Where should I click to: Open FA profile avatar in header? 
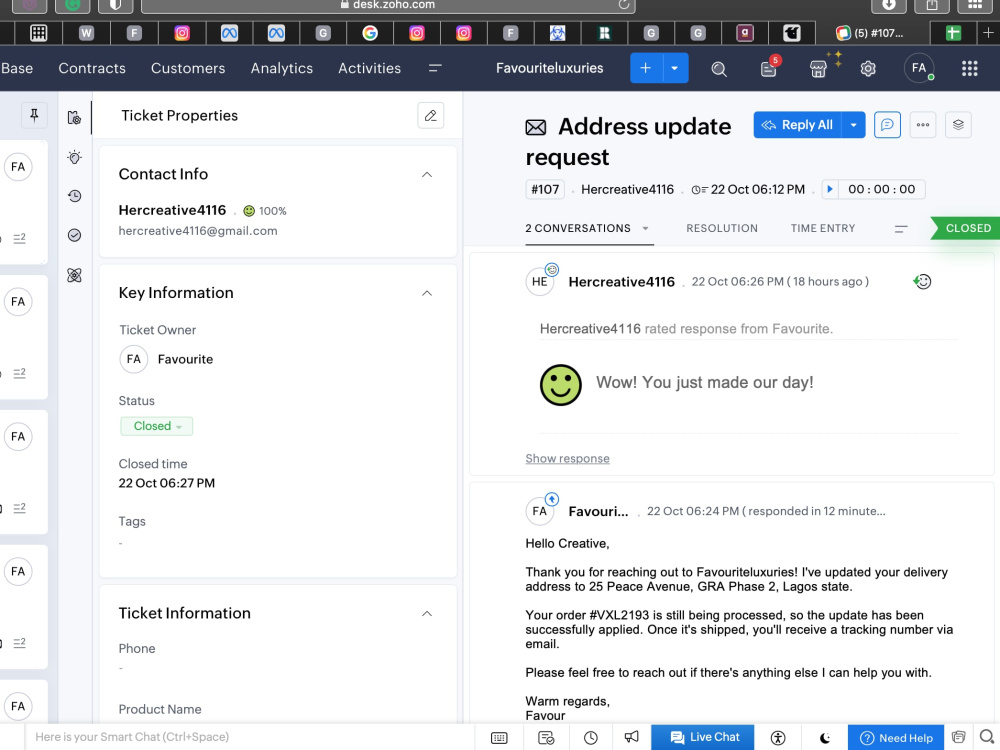pos(919,68)
